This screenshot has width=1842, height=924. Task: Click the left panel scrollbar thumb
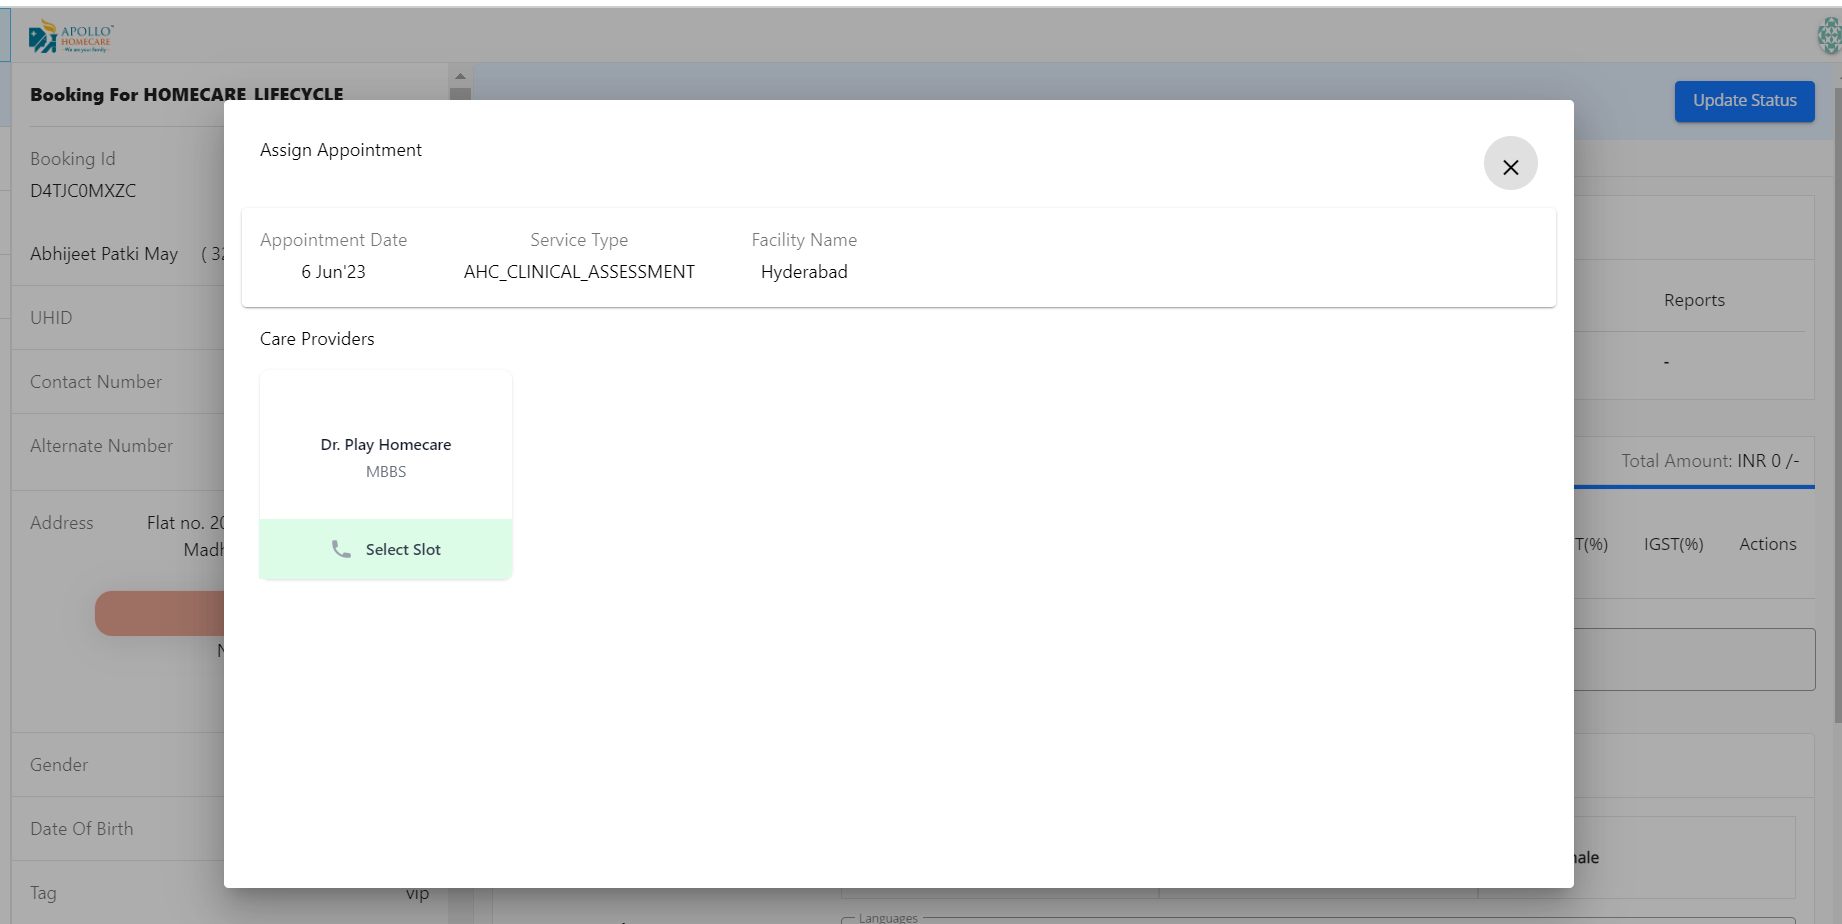coord(459,93)
